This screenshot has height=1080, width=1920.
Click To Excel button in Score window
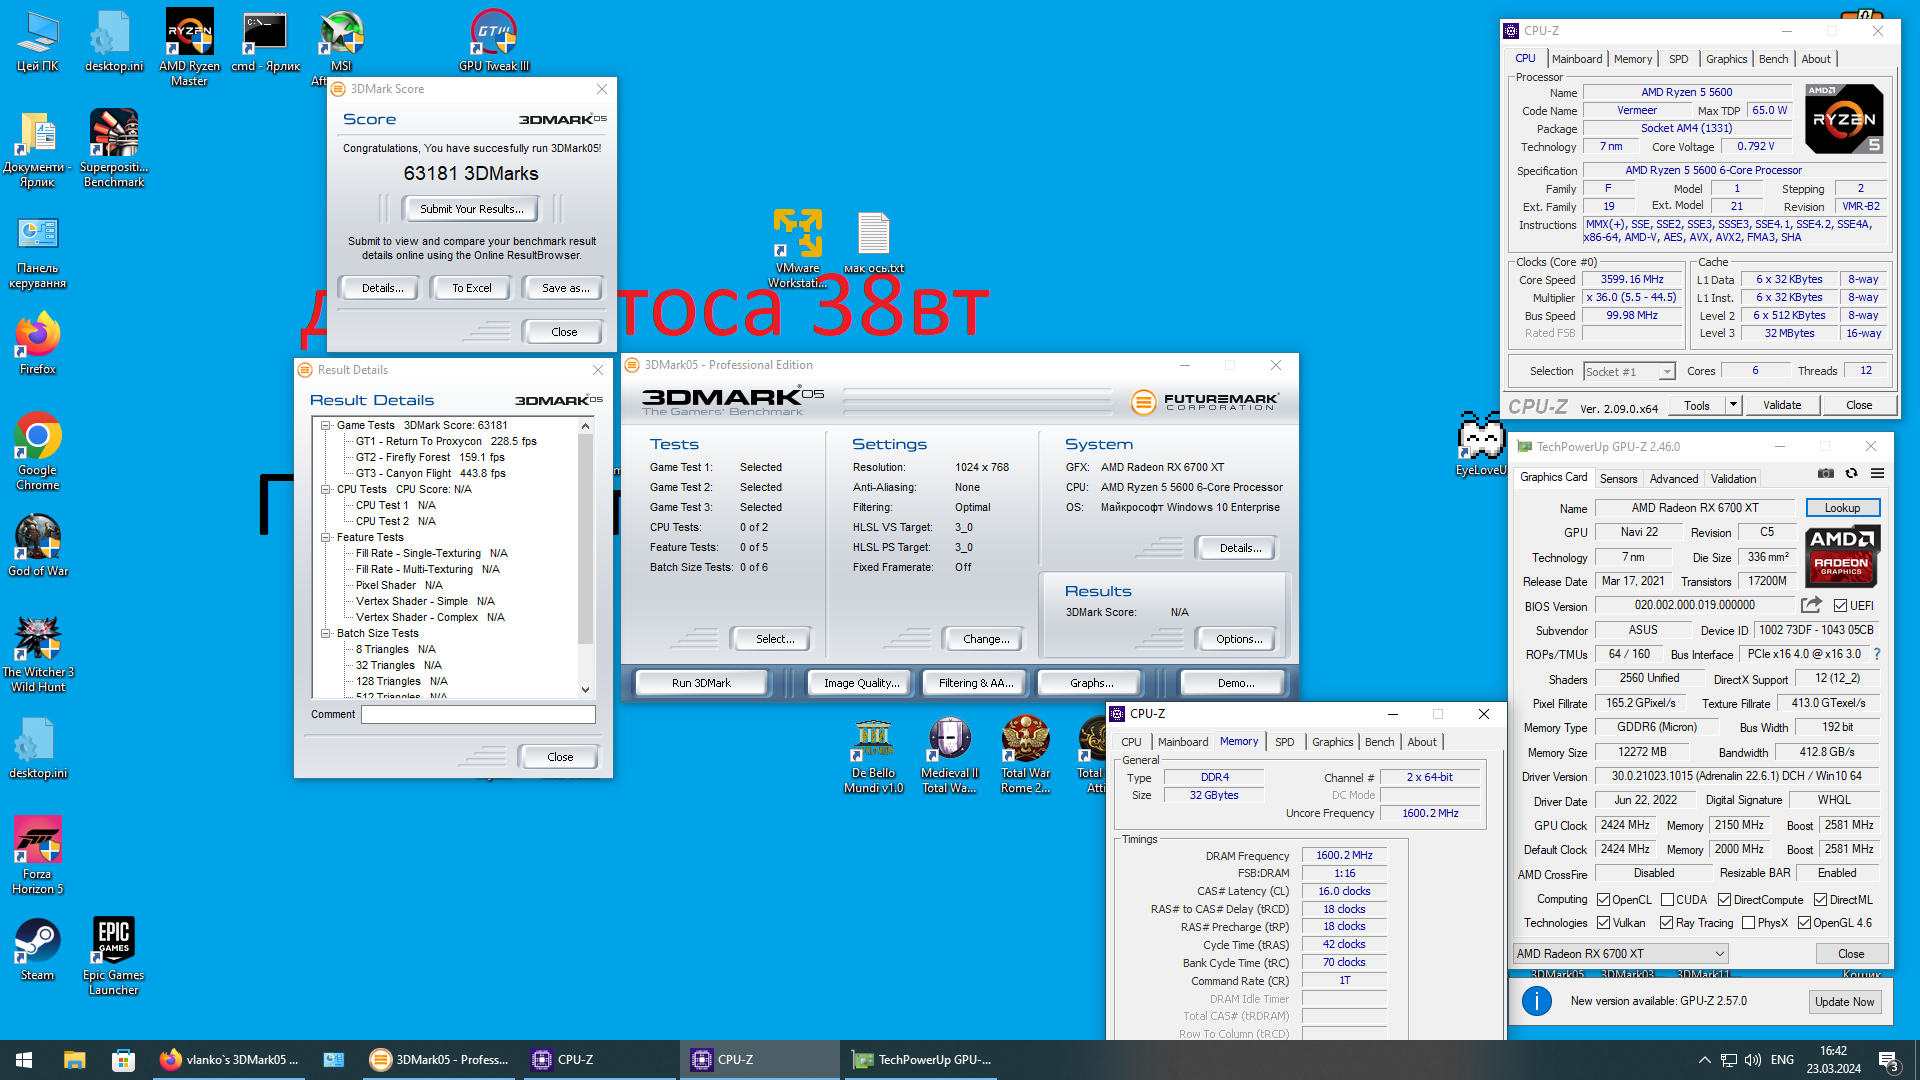(471, 288)
